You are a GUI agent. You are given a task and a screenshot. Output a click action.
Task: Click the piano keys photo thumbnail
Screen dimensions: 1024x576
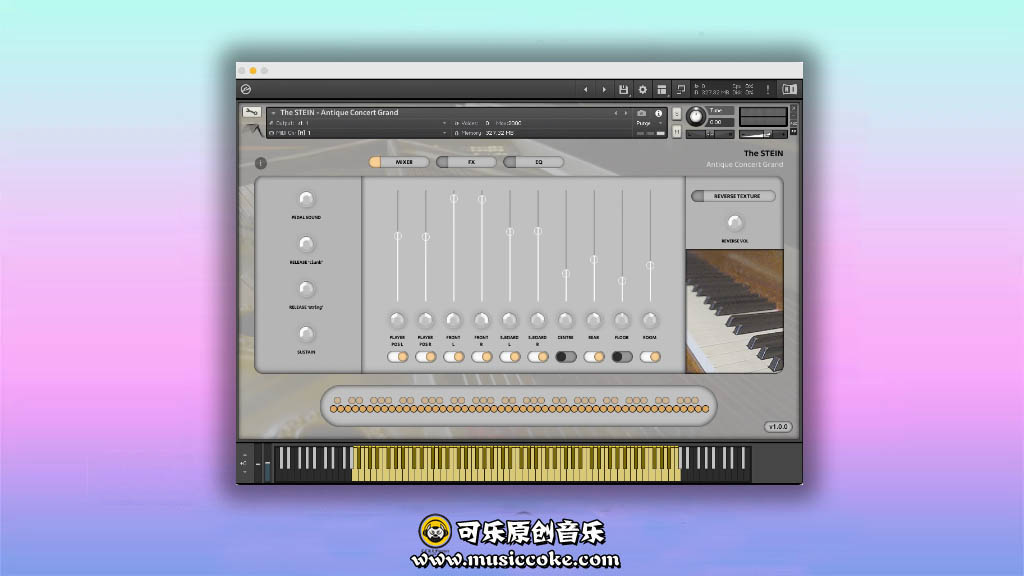point(734,311)
